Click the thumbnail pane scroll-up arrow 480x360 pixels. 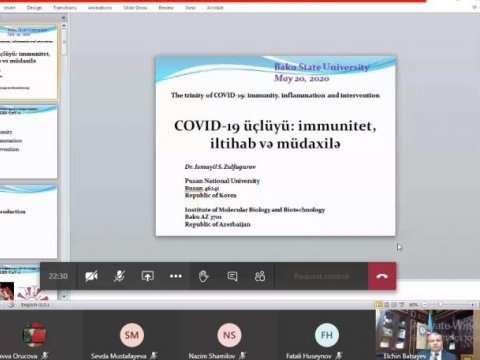click(64, 26)
